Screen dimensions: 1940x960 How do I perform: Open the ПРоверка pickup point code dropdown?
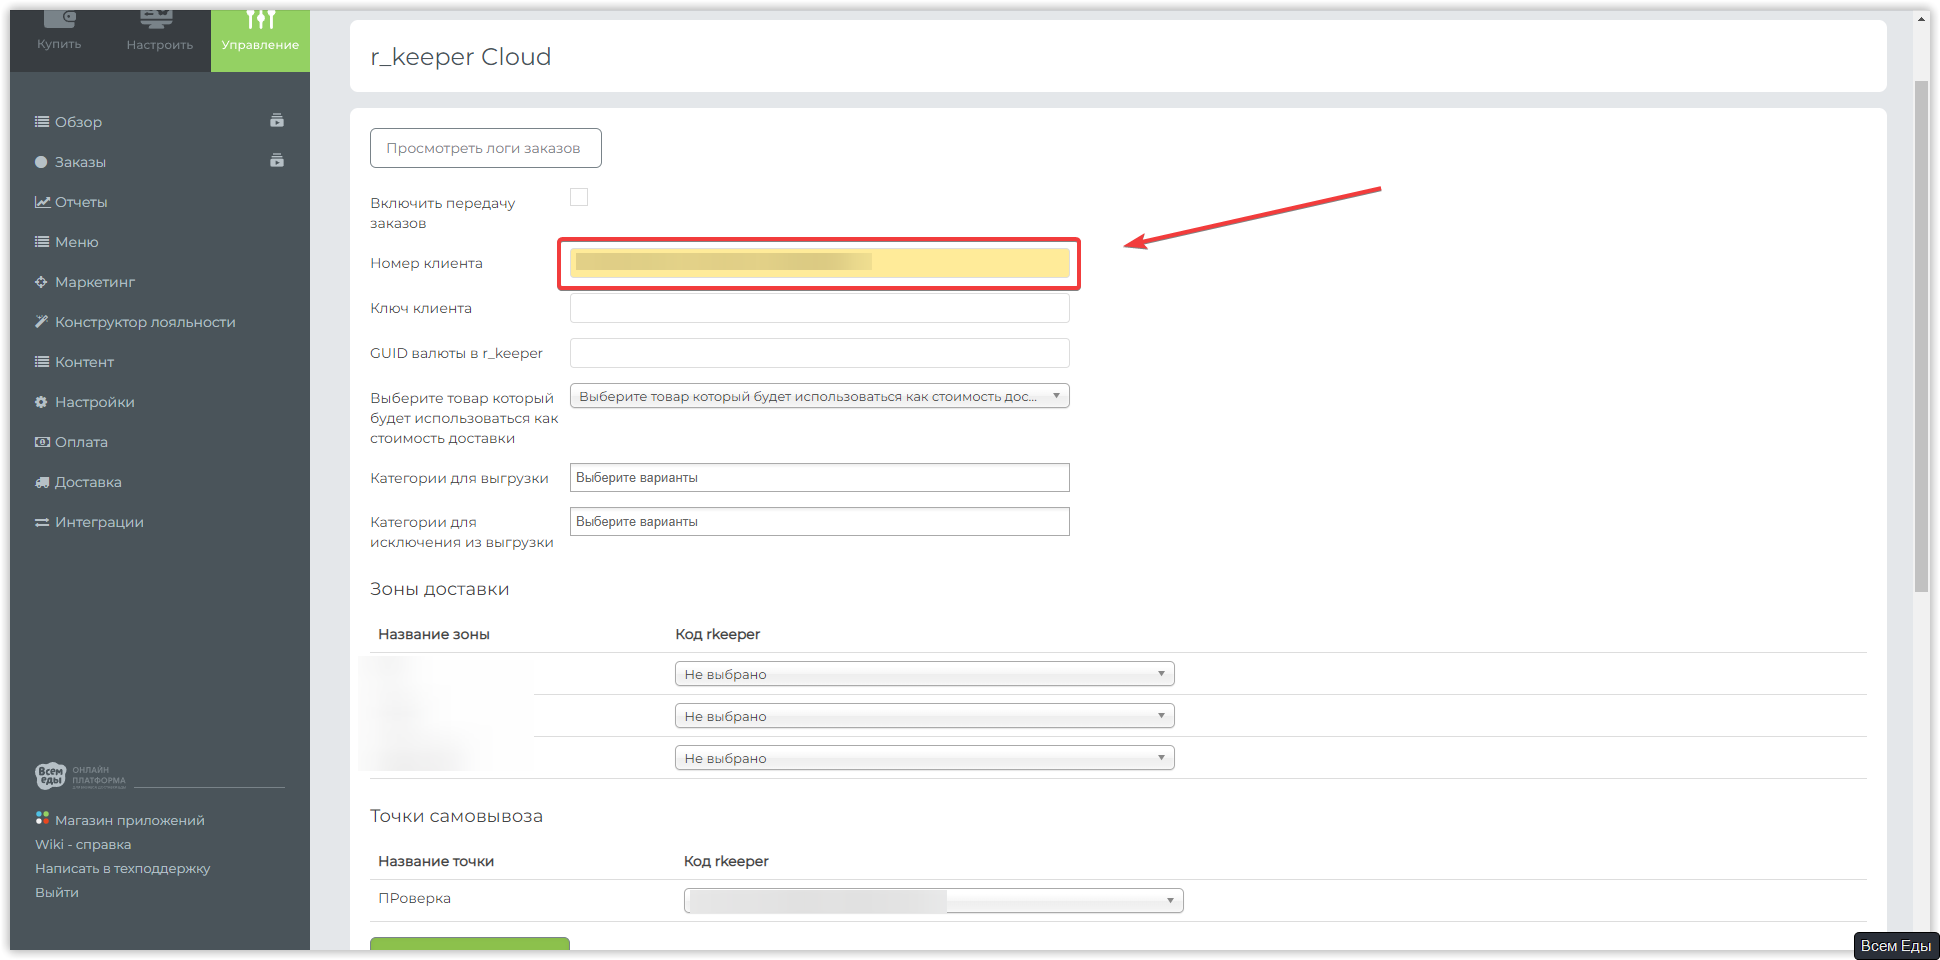click(x=934, y=901)
